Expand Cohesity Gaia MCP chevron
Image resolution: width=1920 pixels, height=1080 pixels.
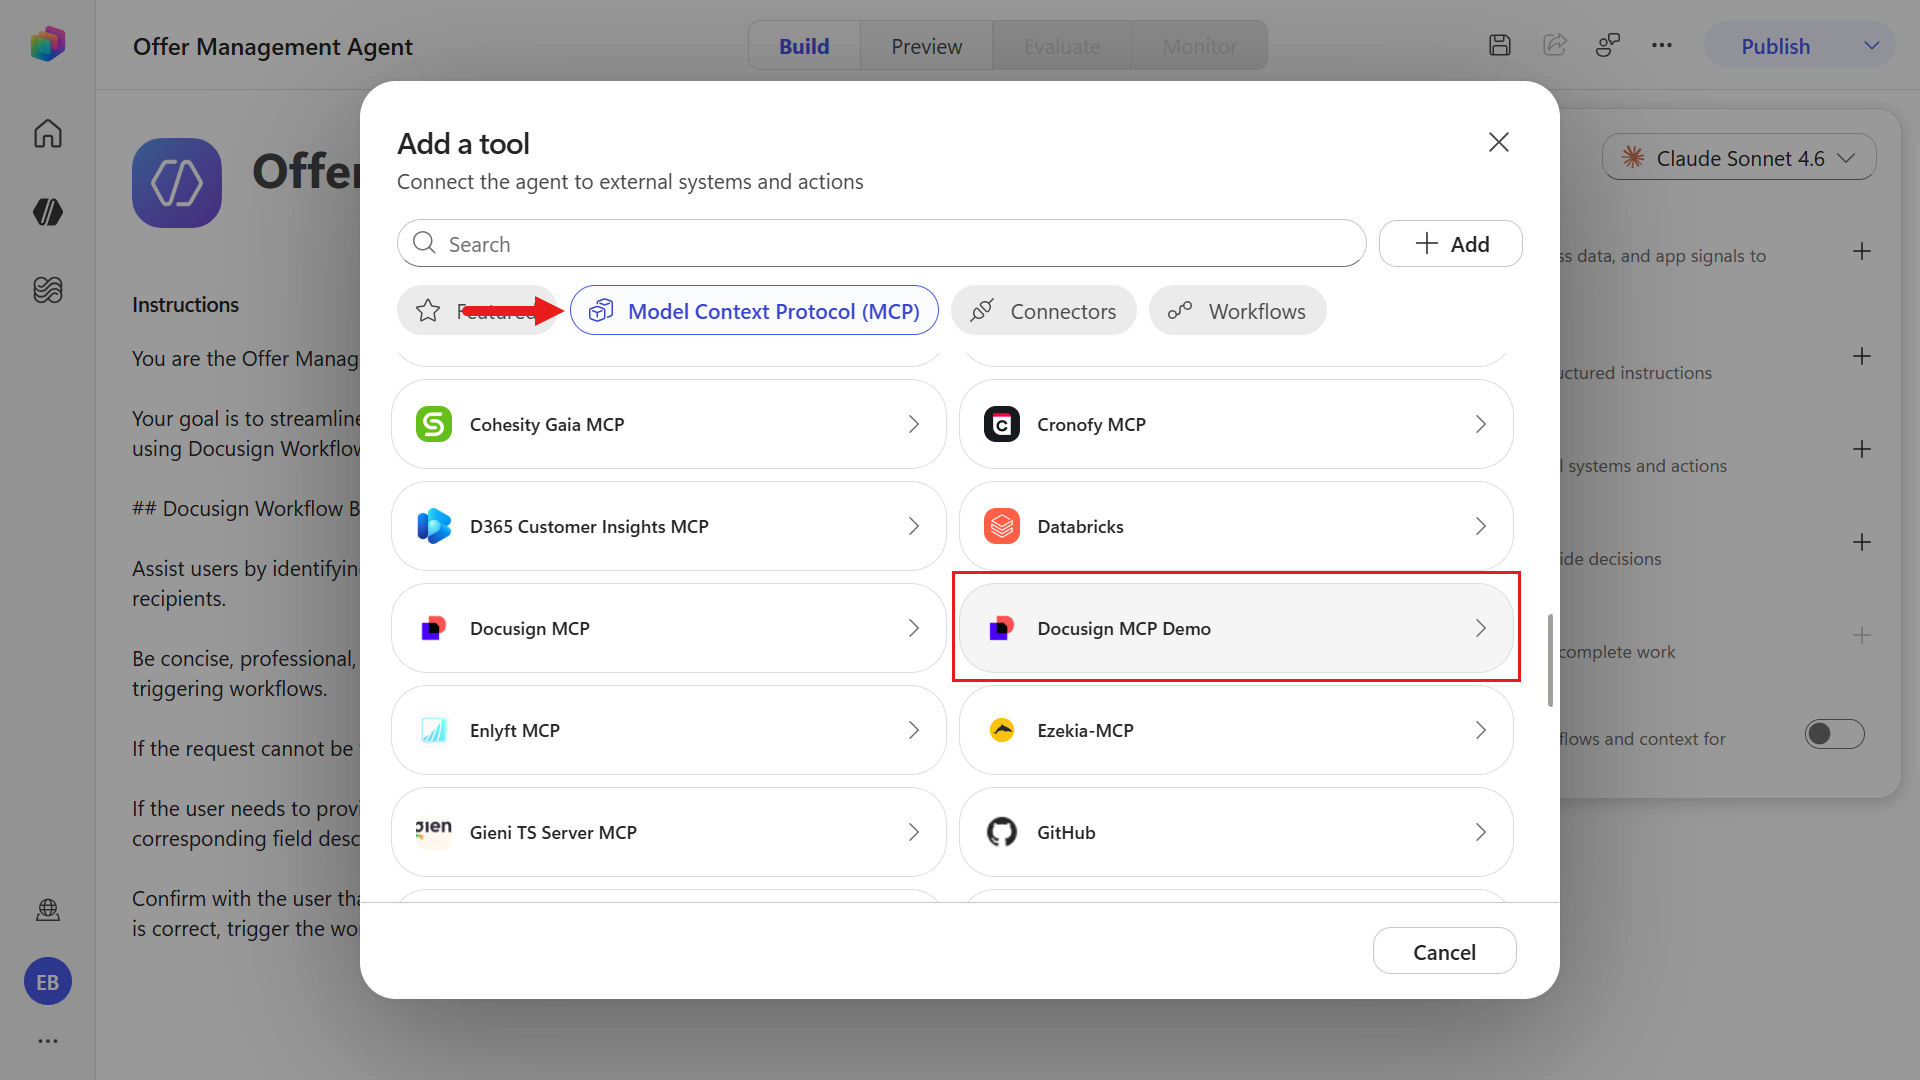(914, 424)
